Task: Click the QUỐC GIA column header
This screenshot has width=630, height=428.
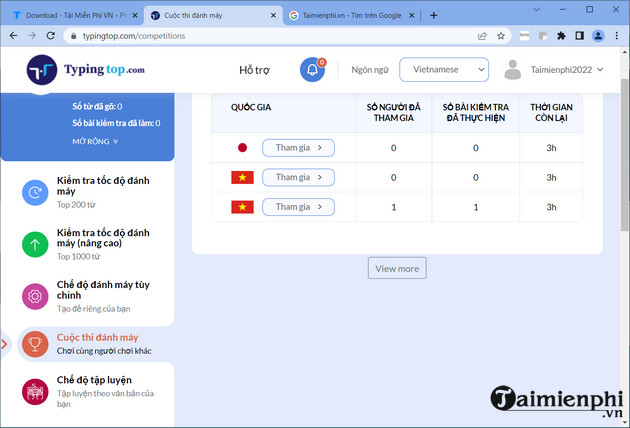Action: tap(251, 107)
